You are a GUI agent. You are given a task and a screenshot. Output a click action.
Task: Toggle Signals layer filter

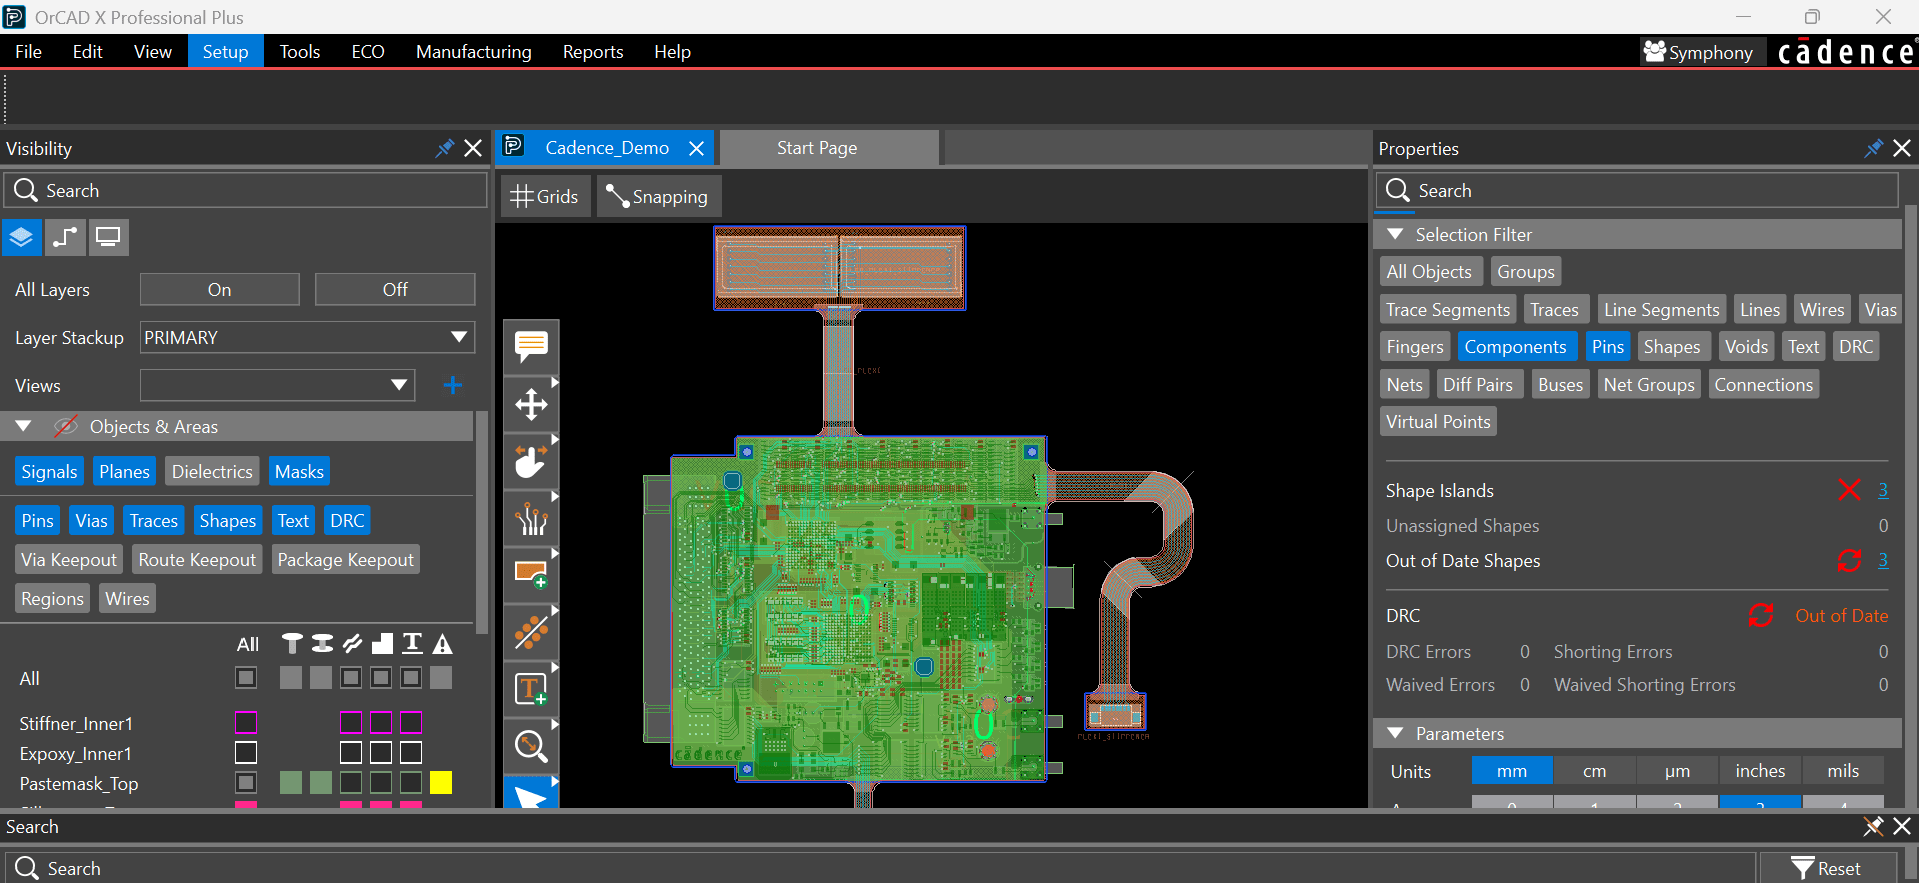(49, 472)
